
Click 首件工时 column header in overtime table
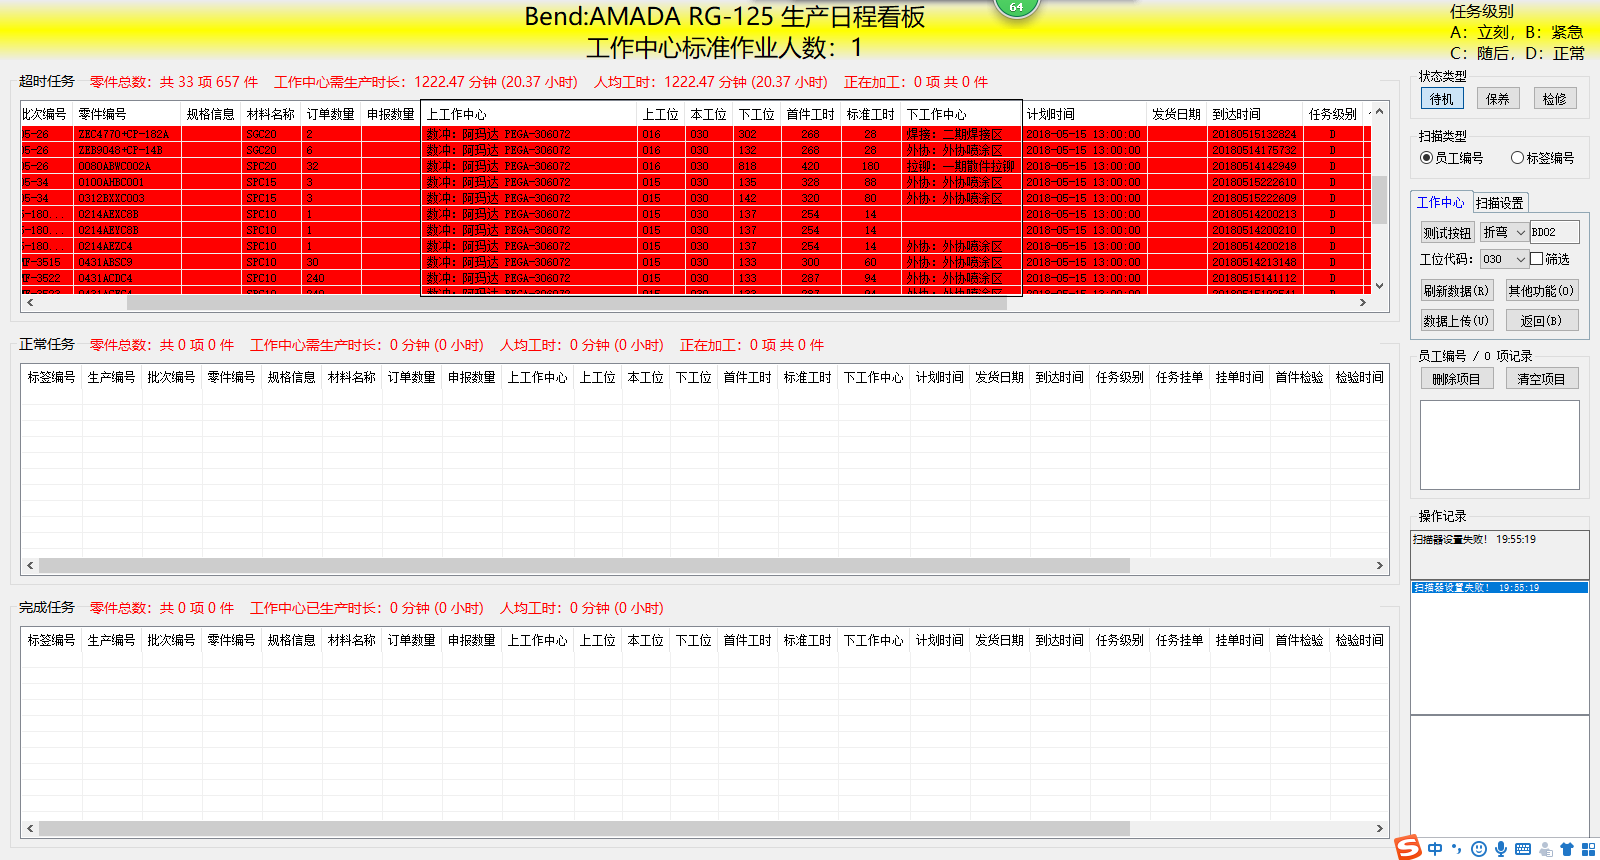tap(810, 114)
